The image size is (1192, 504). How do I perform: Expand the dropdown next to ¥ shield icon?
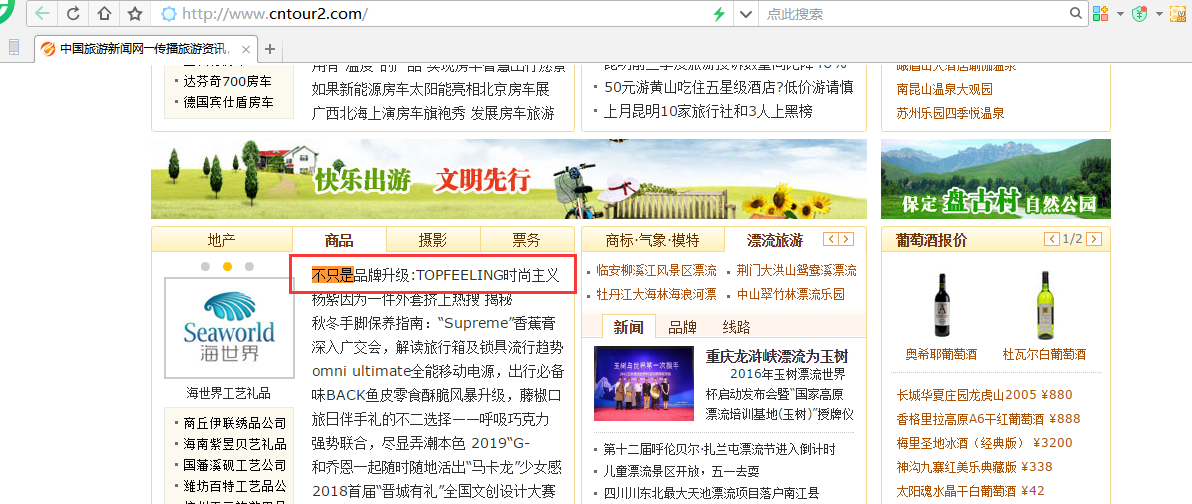click(1159, 14)
